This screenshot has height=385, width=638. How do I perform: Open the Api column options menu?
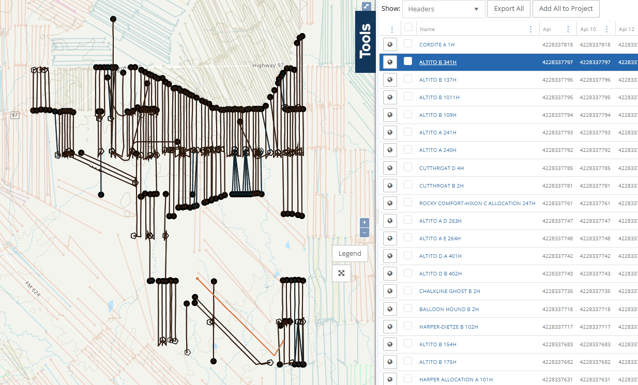pyautogui.click(x=568, y=29)
